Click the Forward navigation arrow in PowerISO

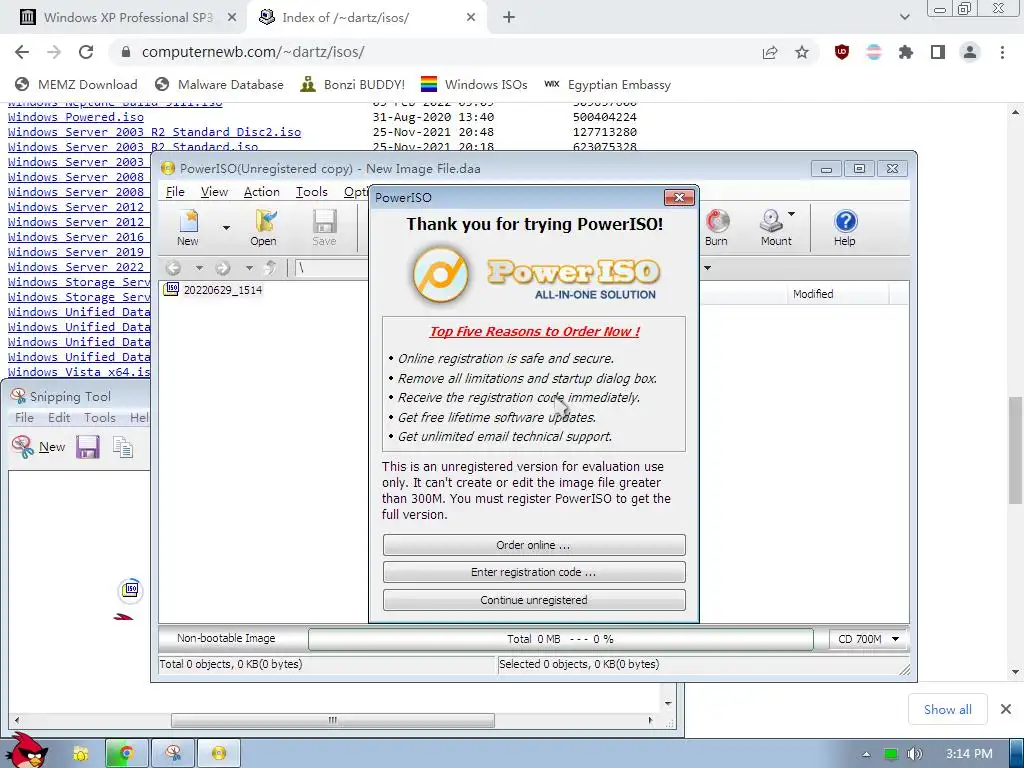pos(223,268)
